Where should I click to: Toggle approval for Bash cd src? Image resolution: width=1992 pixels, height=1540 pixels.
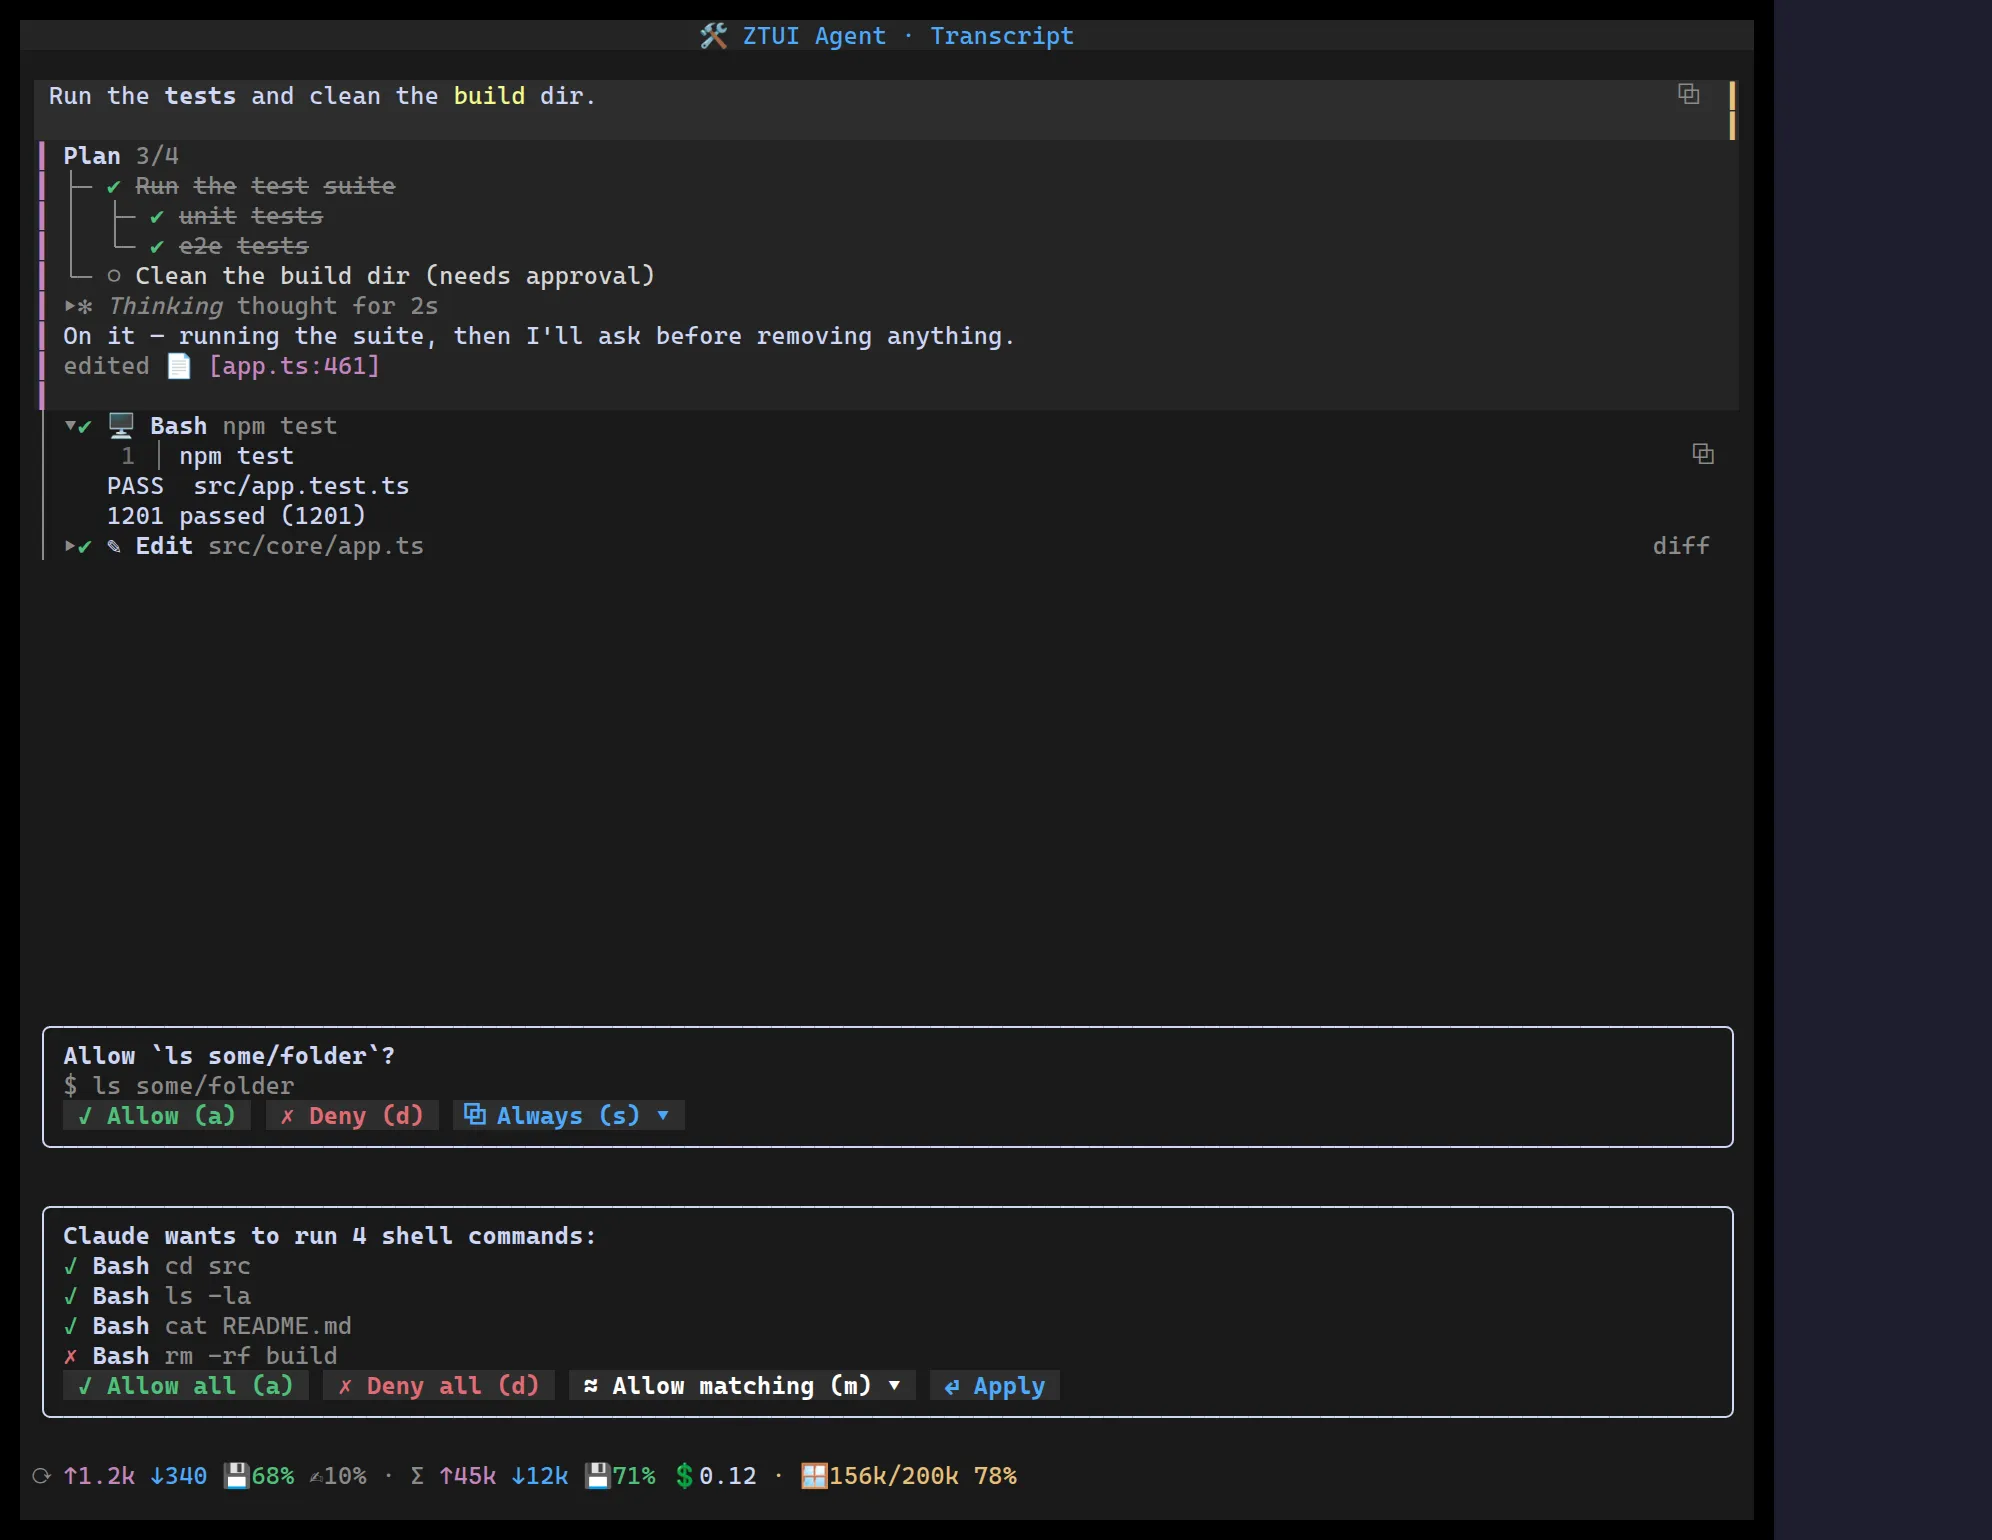70,1266
